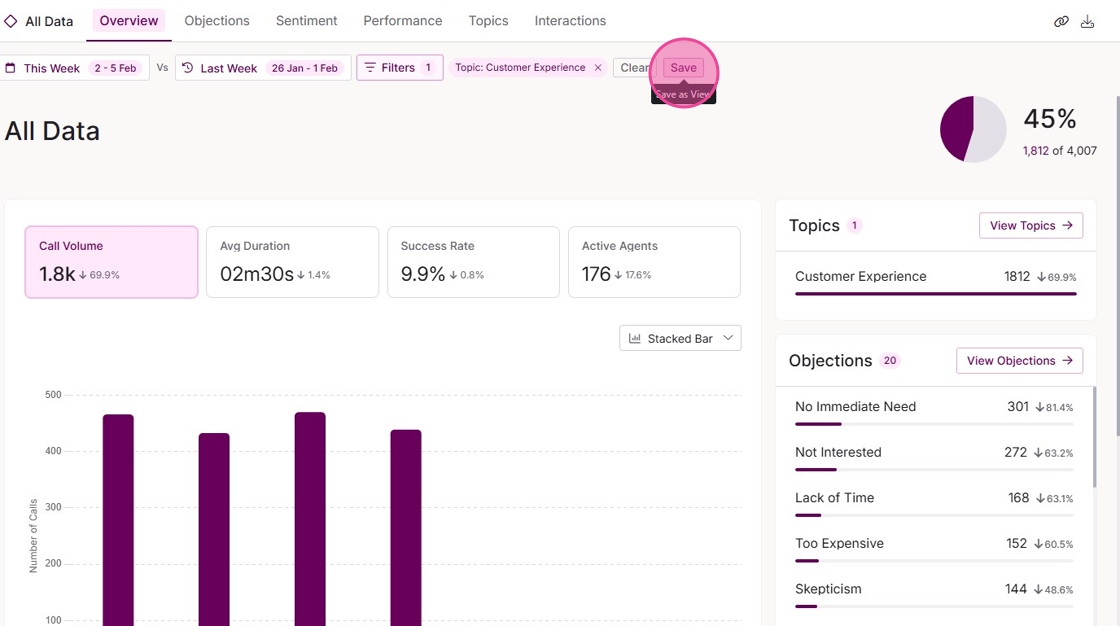The image size is (1120, 626).
Task: Switch to the Interactions tab
Action: click(x=570, y=21)
